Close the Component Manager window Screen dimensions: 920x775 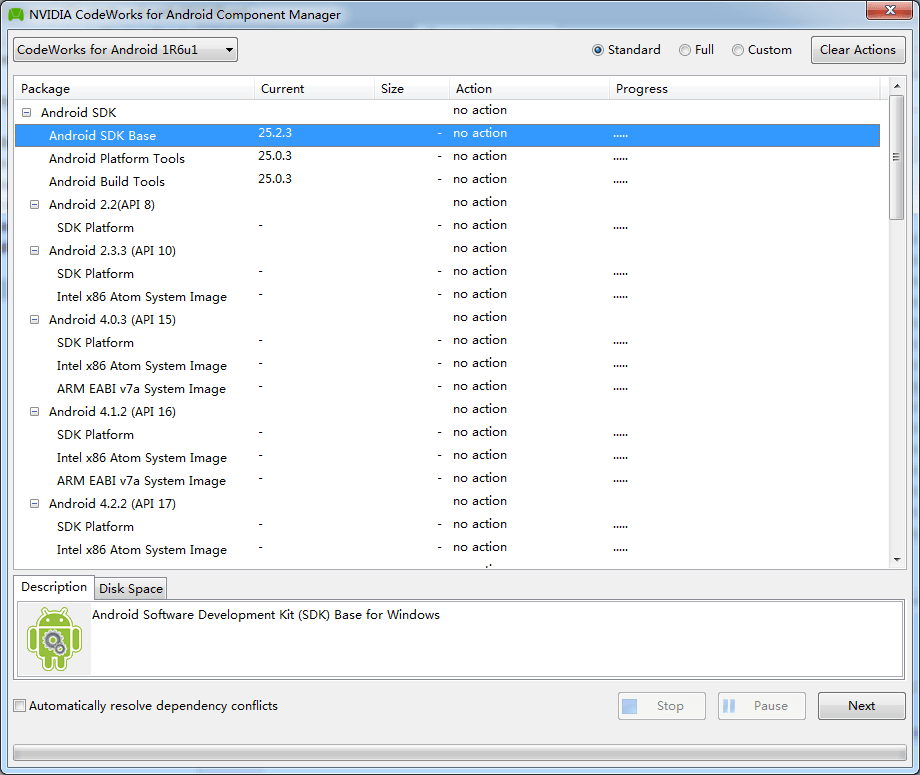click(889, 10)
